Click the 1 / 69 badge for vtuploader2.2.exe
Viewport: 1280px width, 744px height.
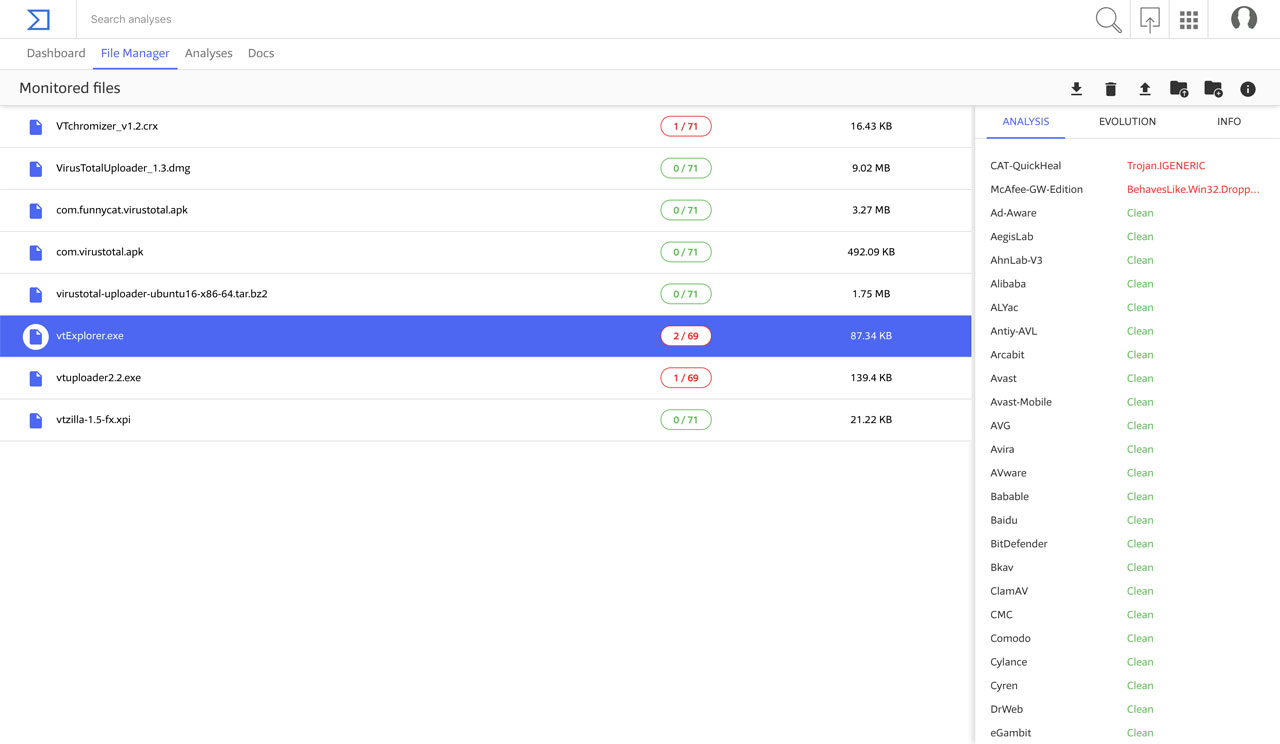686,378
